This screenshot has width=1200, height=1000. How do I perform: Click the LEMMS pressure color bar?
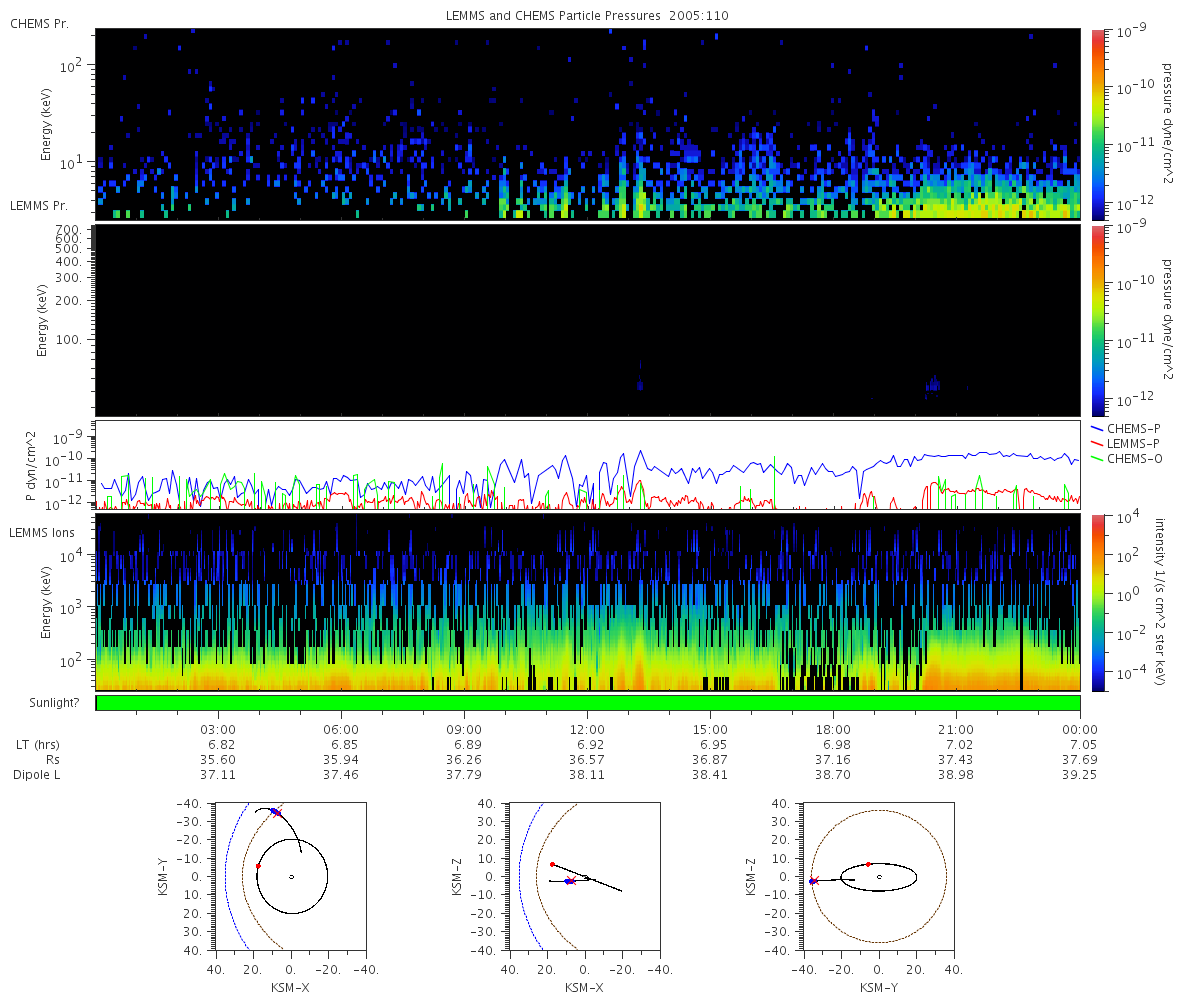pyautogui.click(x=1098, y=320)
